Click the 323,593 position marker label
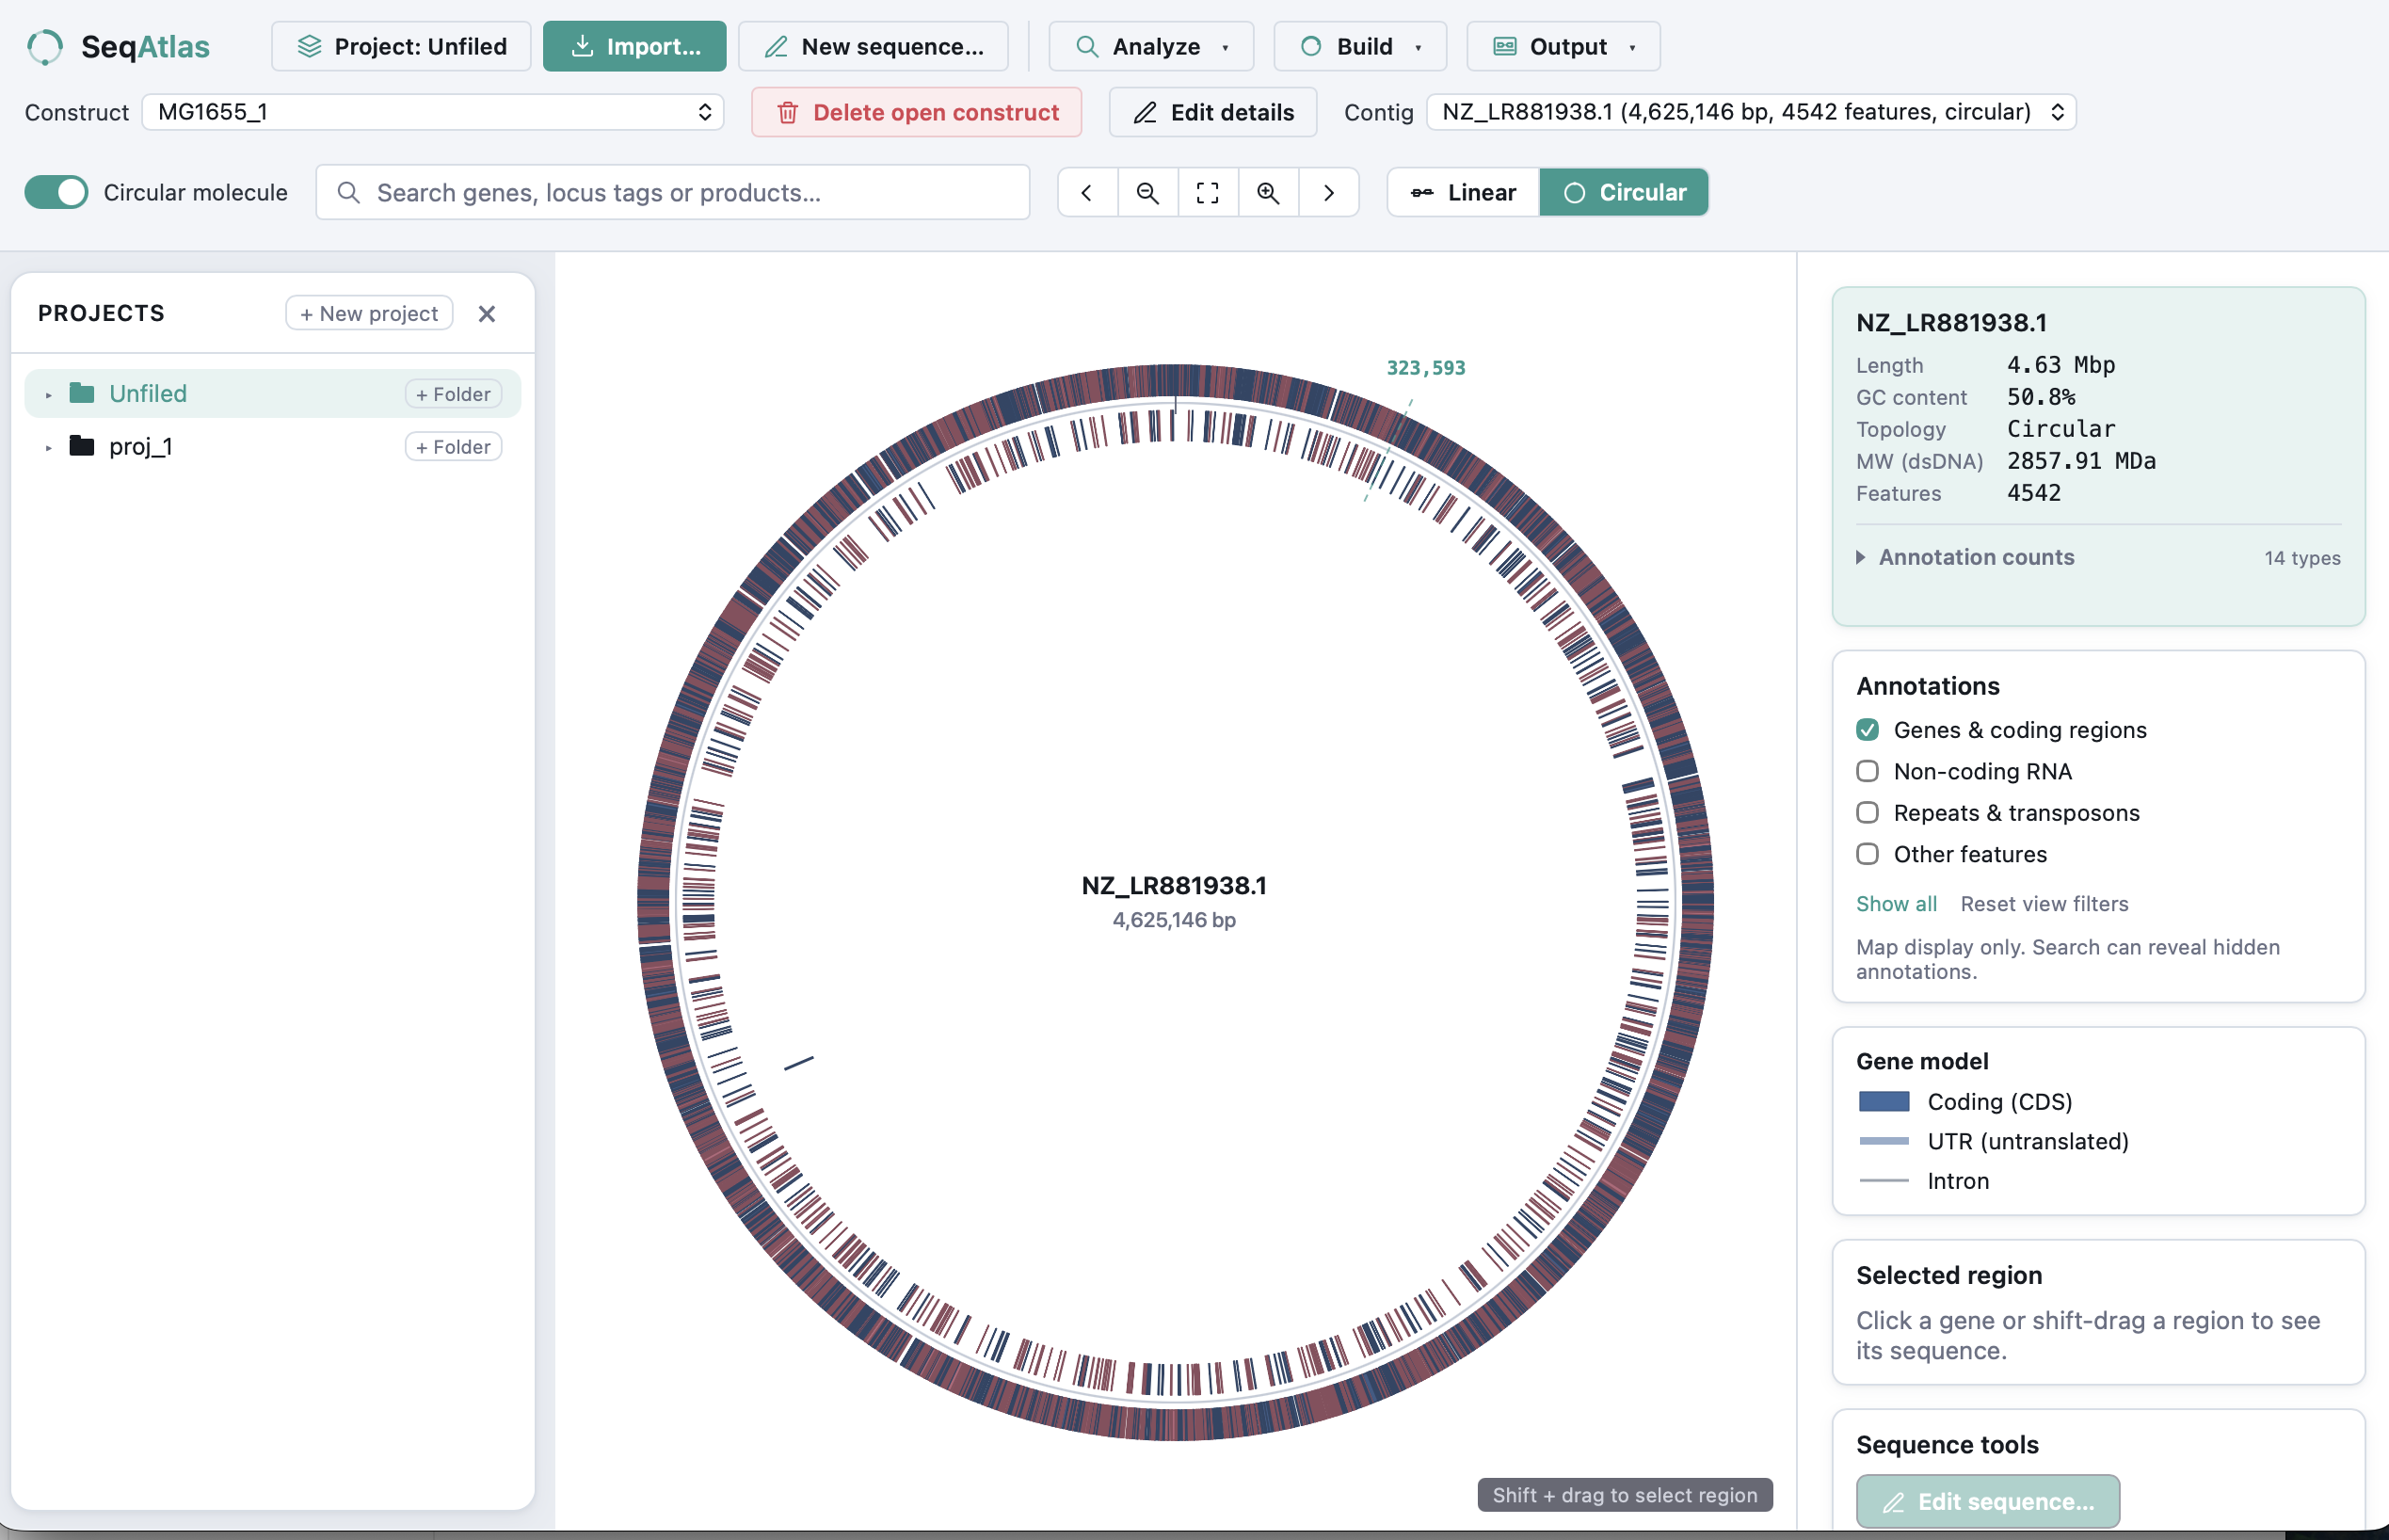The image size is (2389, 1540). tap(1426, 368)
